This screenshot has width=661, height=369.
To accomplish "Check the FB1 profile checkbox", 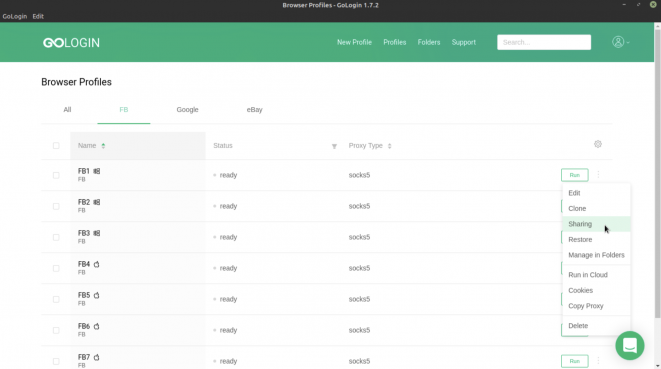I will (x=56, y=175).
